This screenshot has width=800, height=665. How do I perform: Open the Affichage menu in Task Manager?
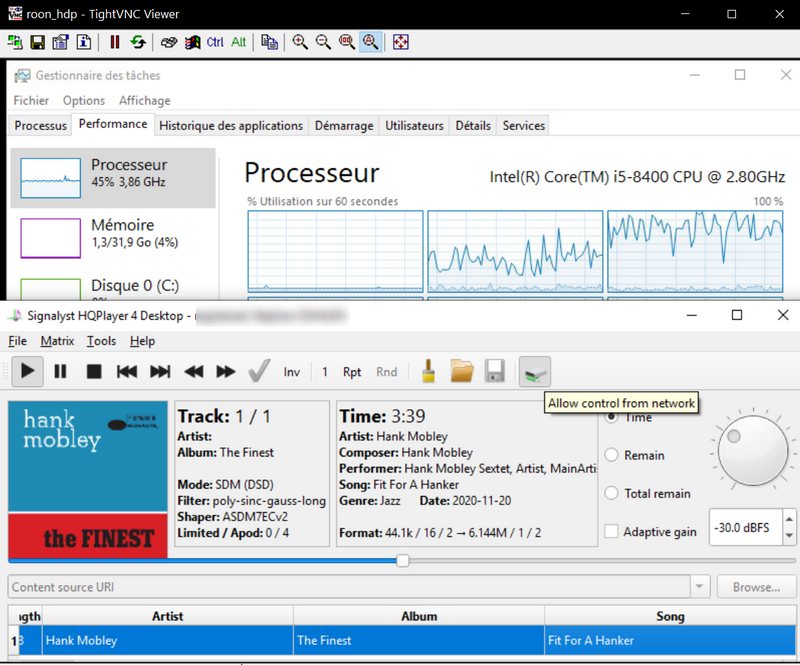coord(145,101)
